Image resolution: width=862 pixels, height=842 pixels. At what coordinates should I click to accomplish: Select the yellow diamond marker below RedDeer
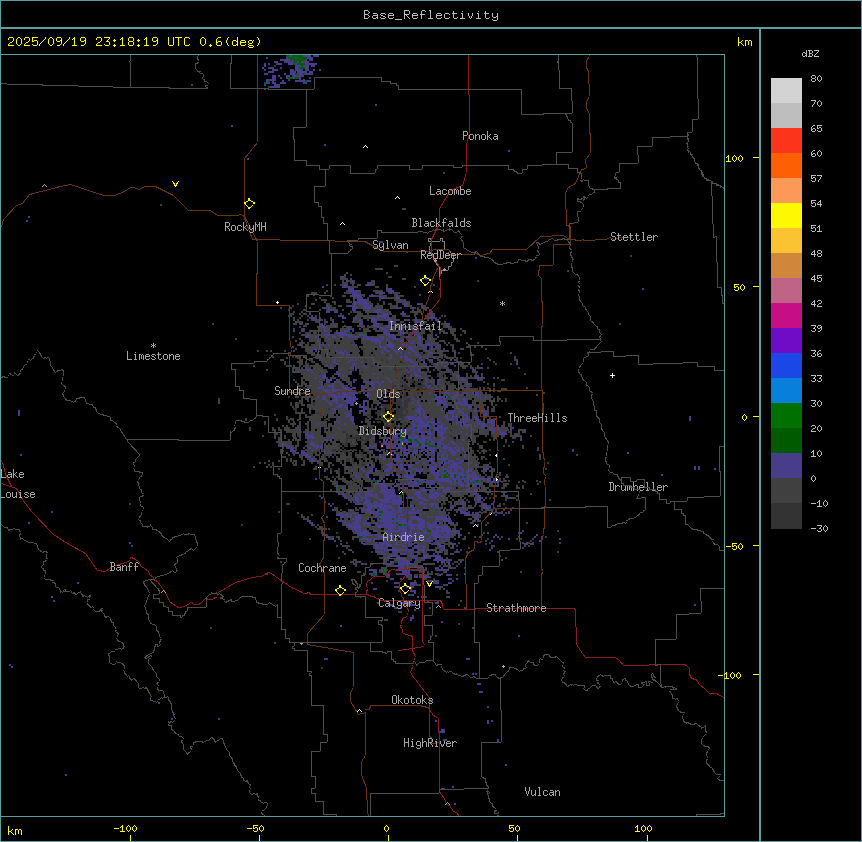coord(426,281)
